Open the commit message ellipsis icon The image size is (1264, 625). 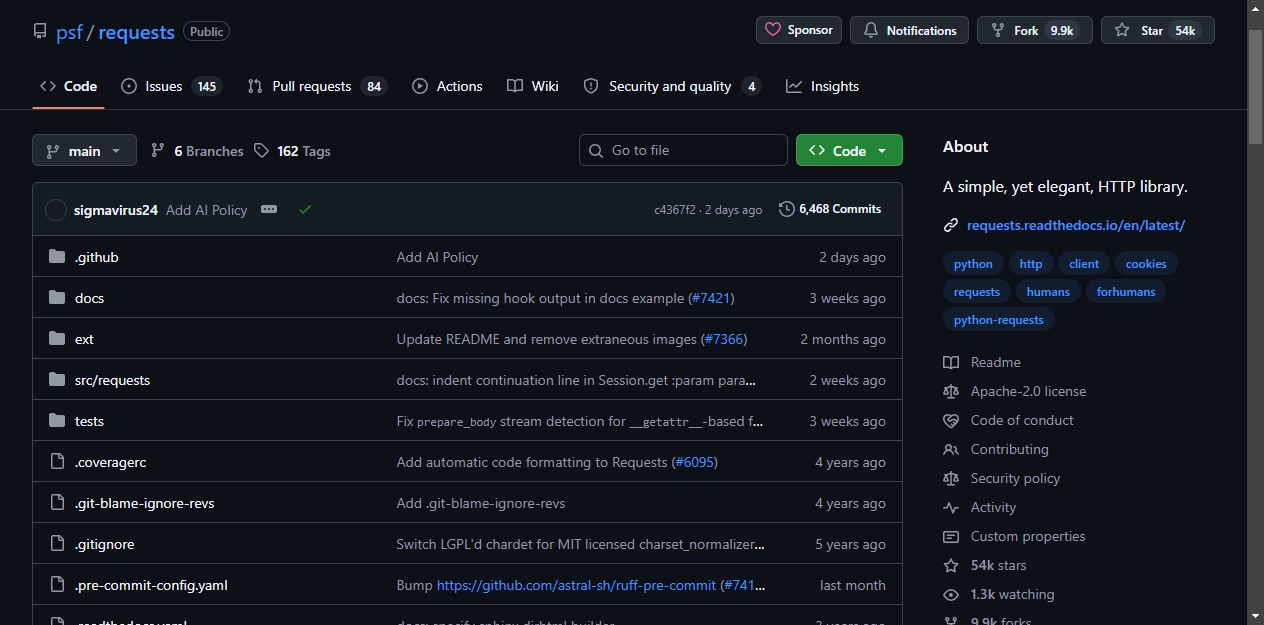click(x=269, y=209)
